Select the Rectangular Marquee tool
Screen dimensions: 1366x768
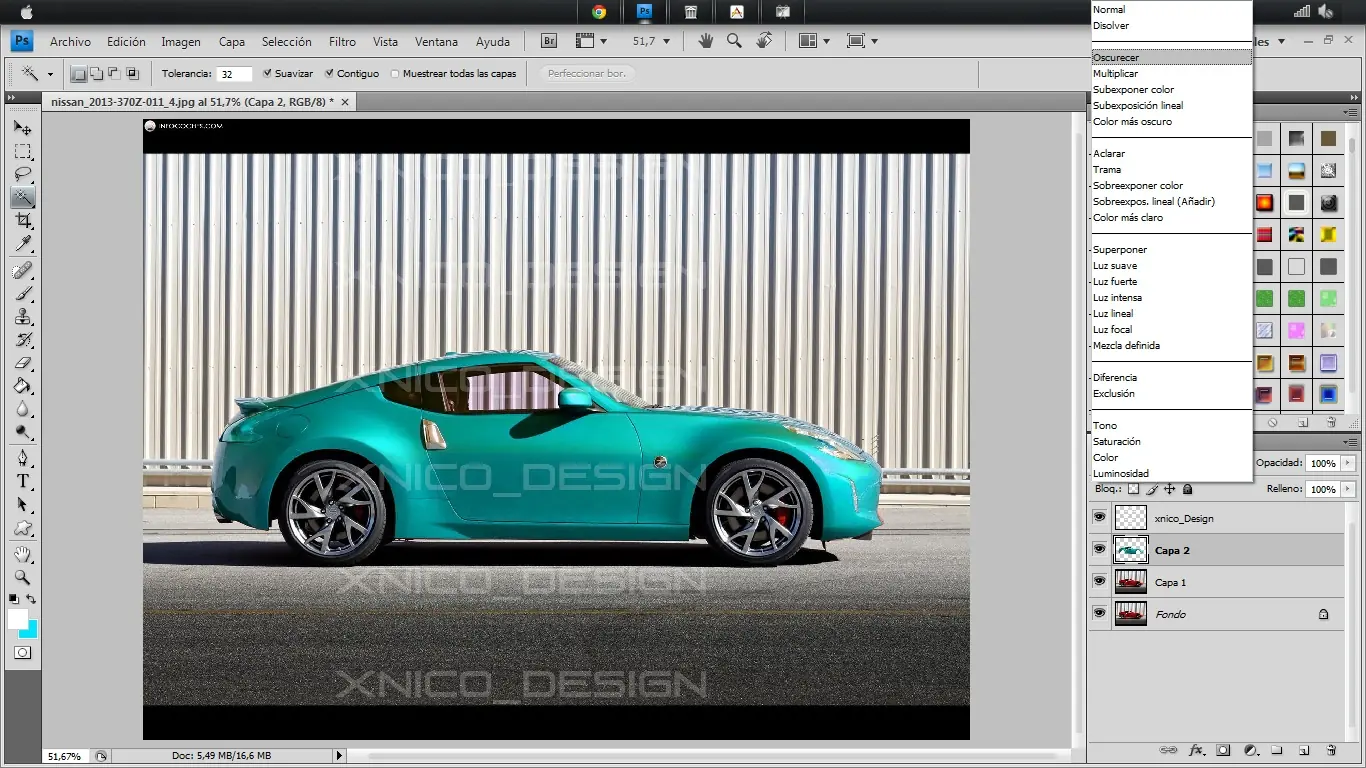(22, 152)
